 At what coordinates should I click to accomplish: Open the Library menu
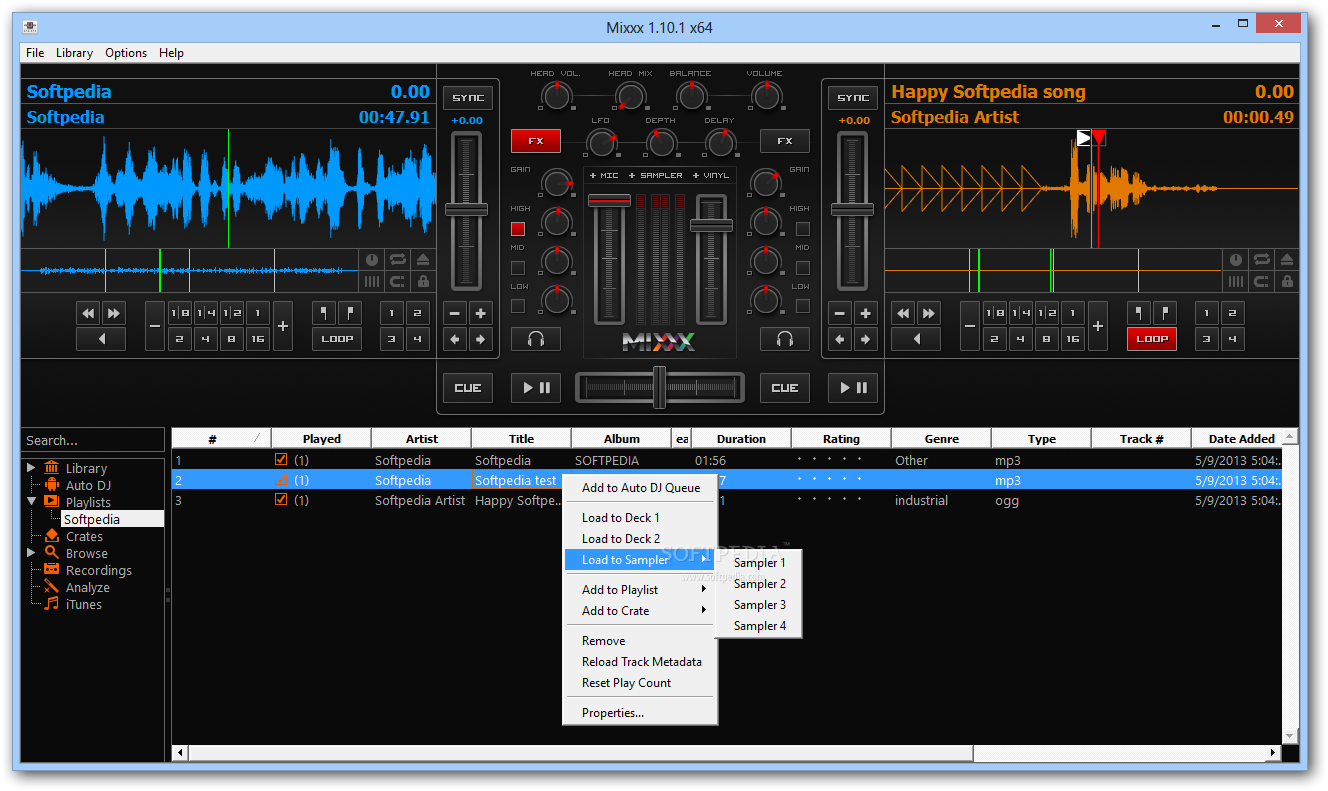tap(74, 53)
